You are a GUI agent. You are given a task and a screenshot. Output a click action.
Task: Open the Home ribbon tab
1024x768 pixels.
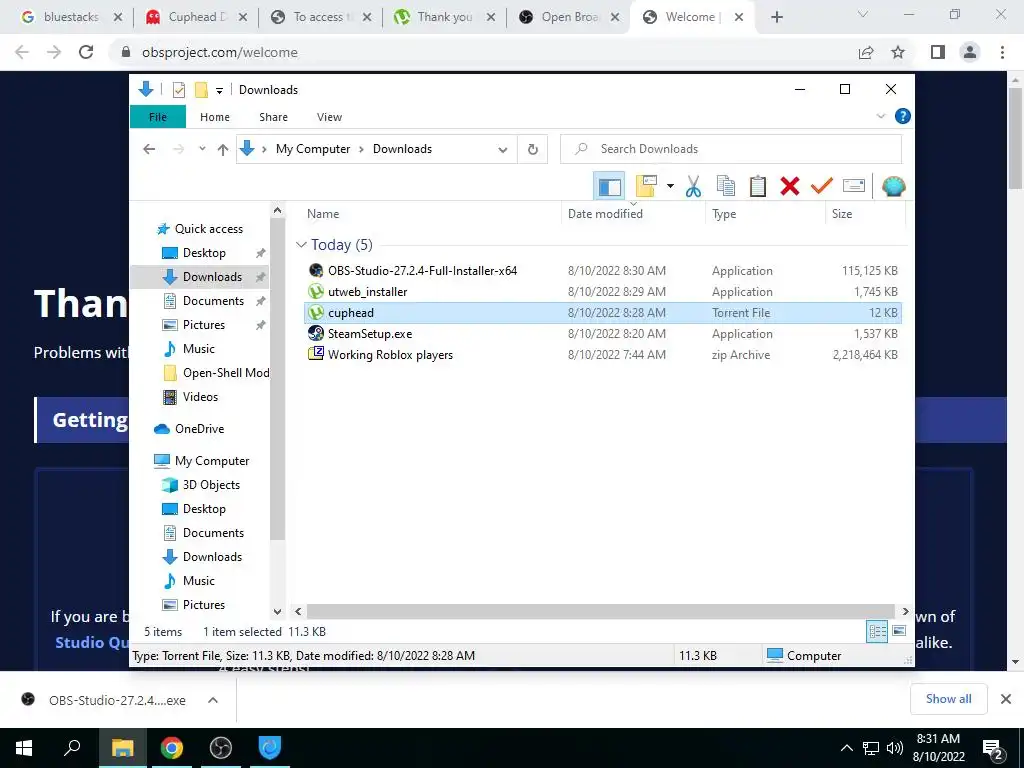[x=215, y=117]
